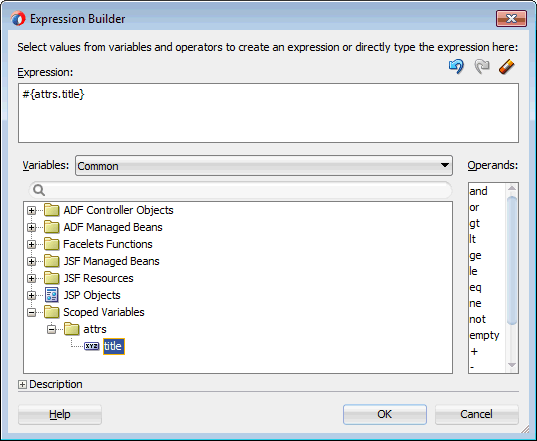The height and width of the screenshot is (441, 537).
Task: Click the search magnifier icon
Action: tap(39, 190)
